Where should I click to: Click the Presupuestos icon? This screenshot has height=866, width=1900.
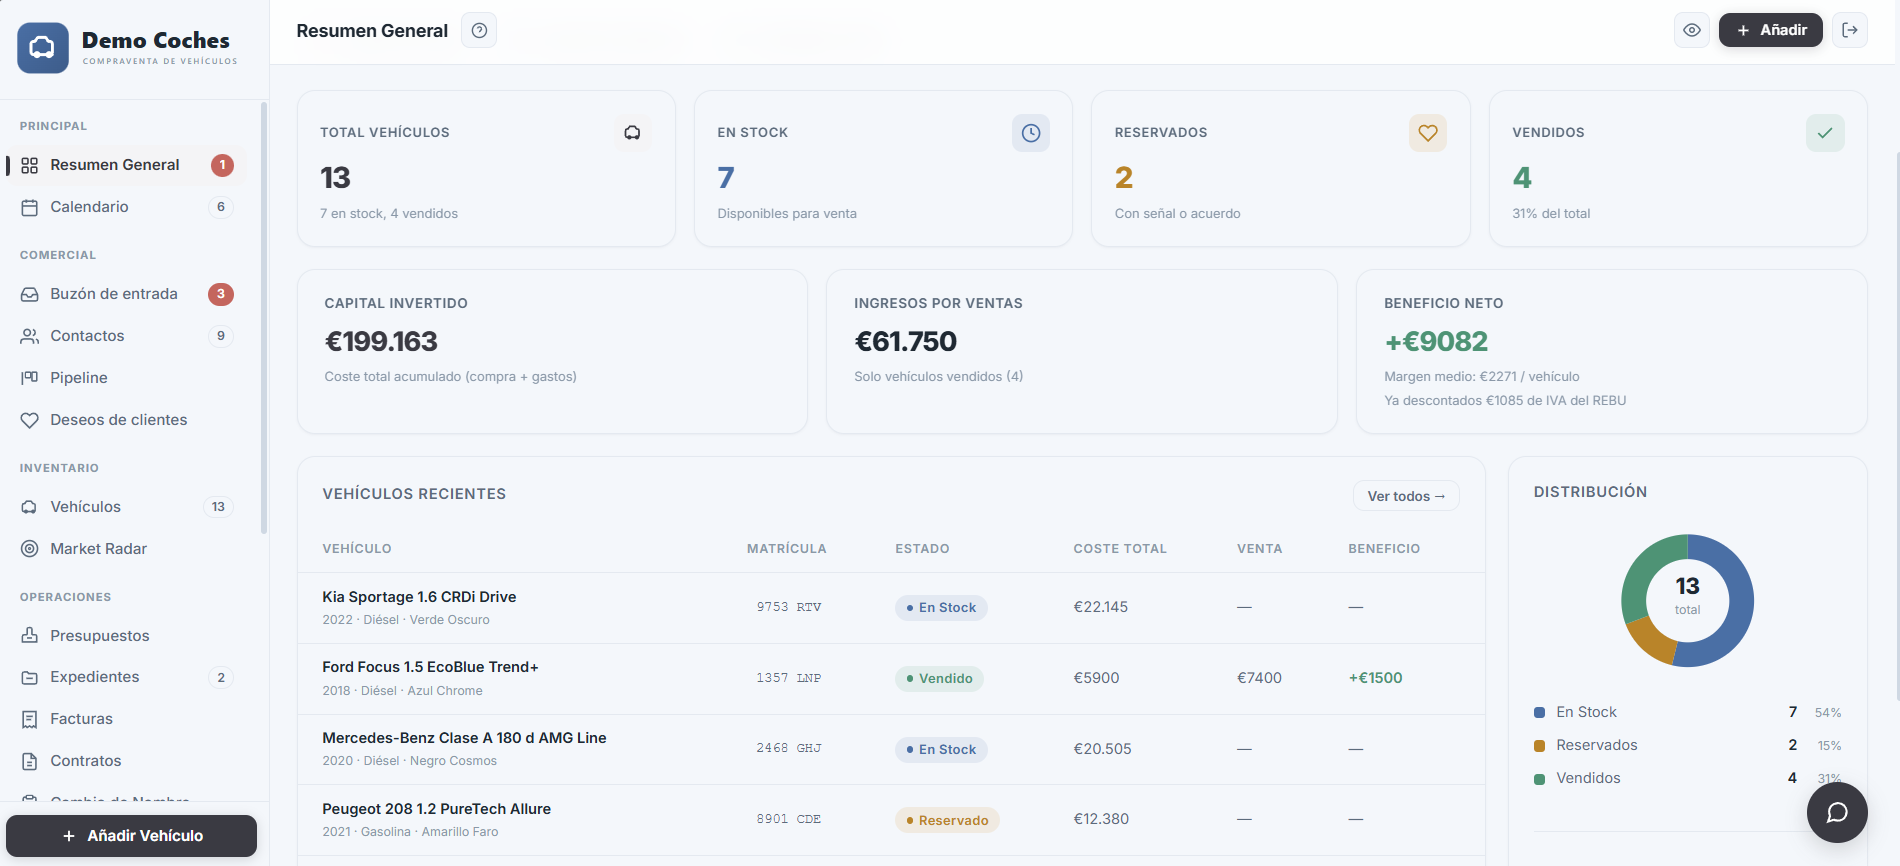(30, 636)
